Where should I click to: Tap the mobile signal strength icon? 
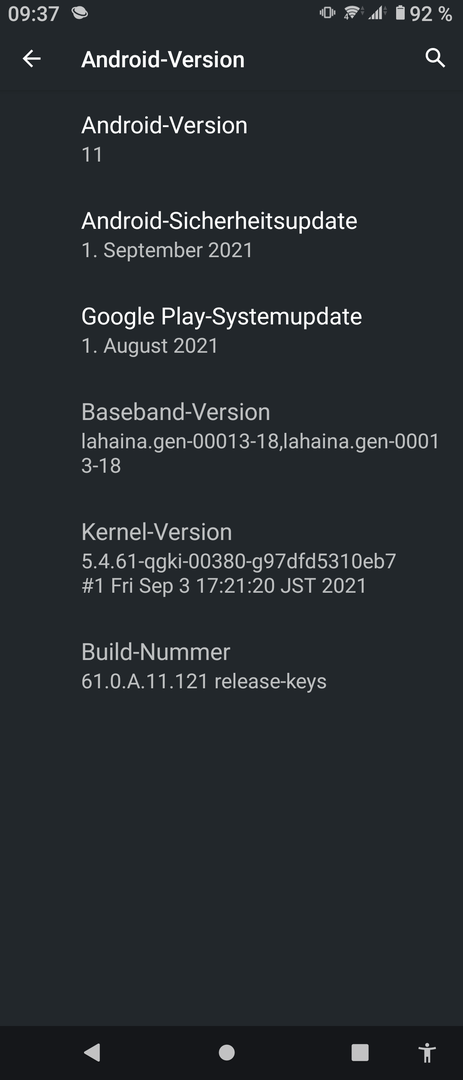coord(377,12)
